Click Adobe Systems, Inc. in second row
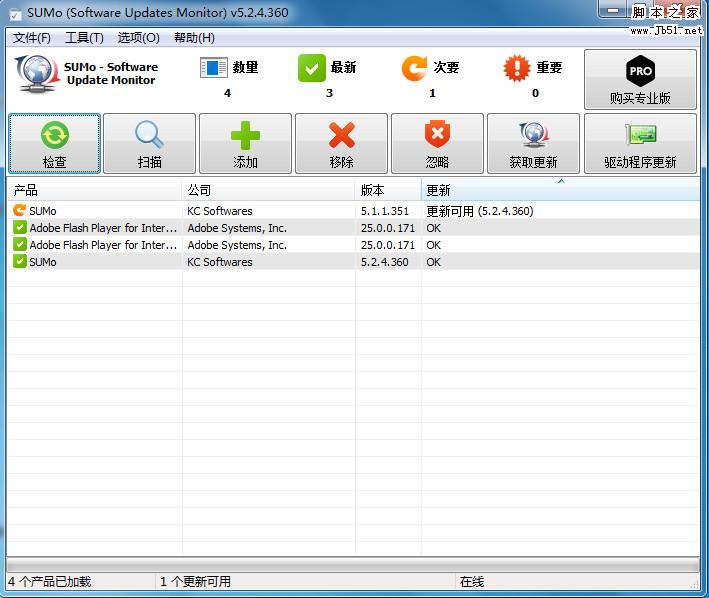The height and width of the screenshot is (598, 709). point(237,228)
